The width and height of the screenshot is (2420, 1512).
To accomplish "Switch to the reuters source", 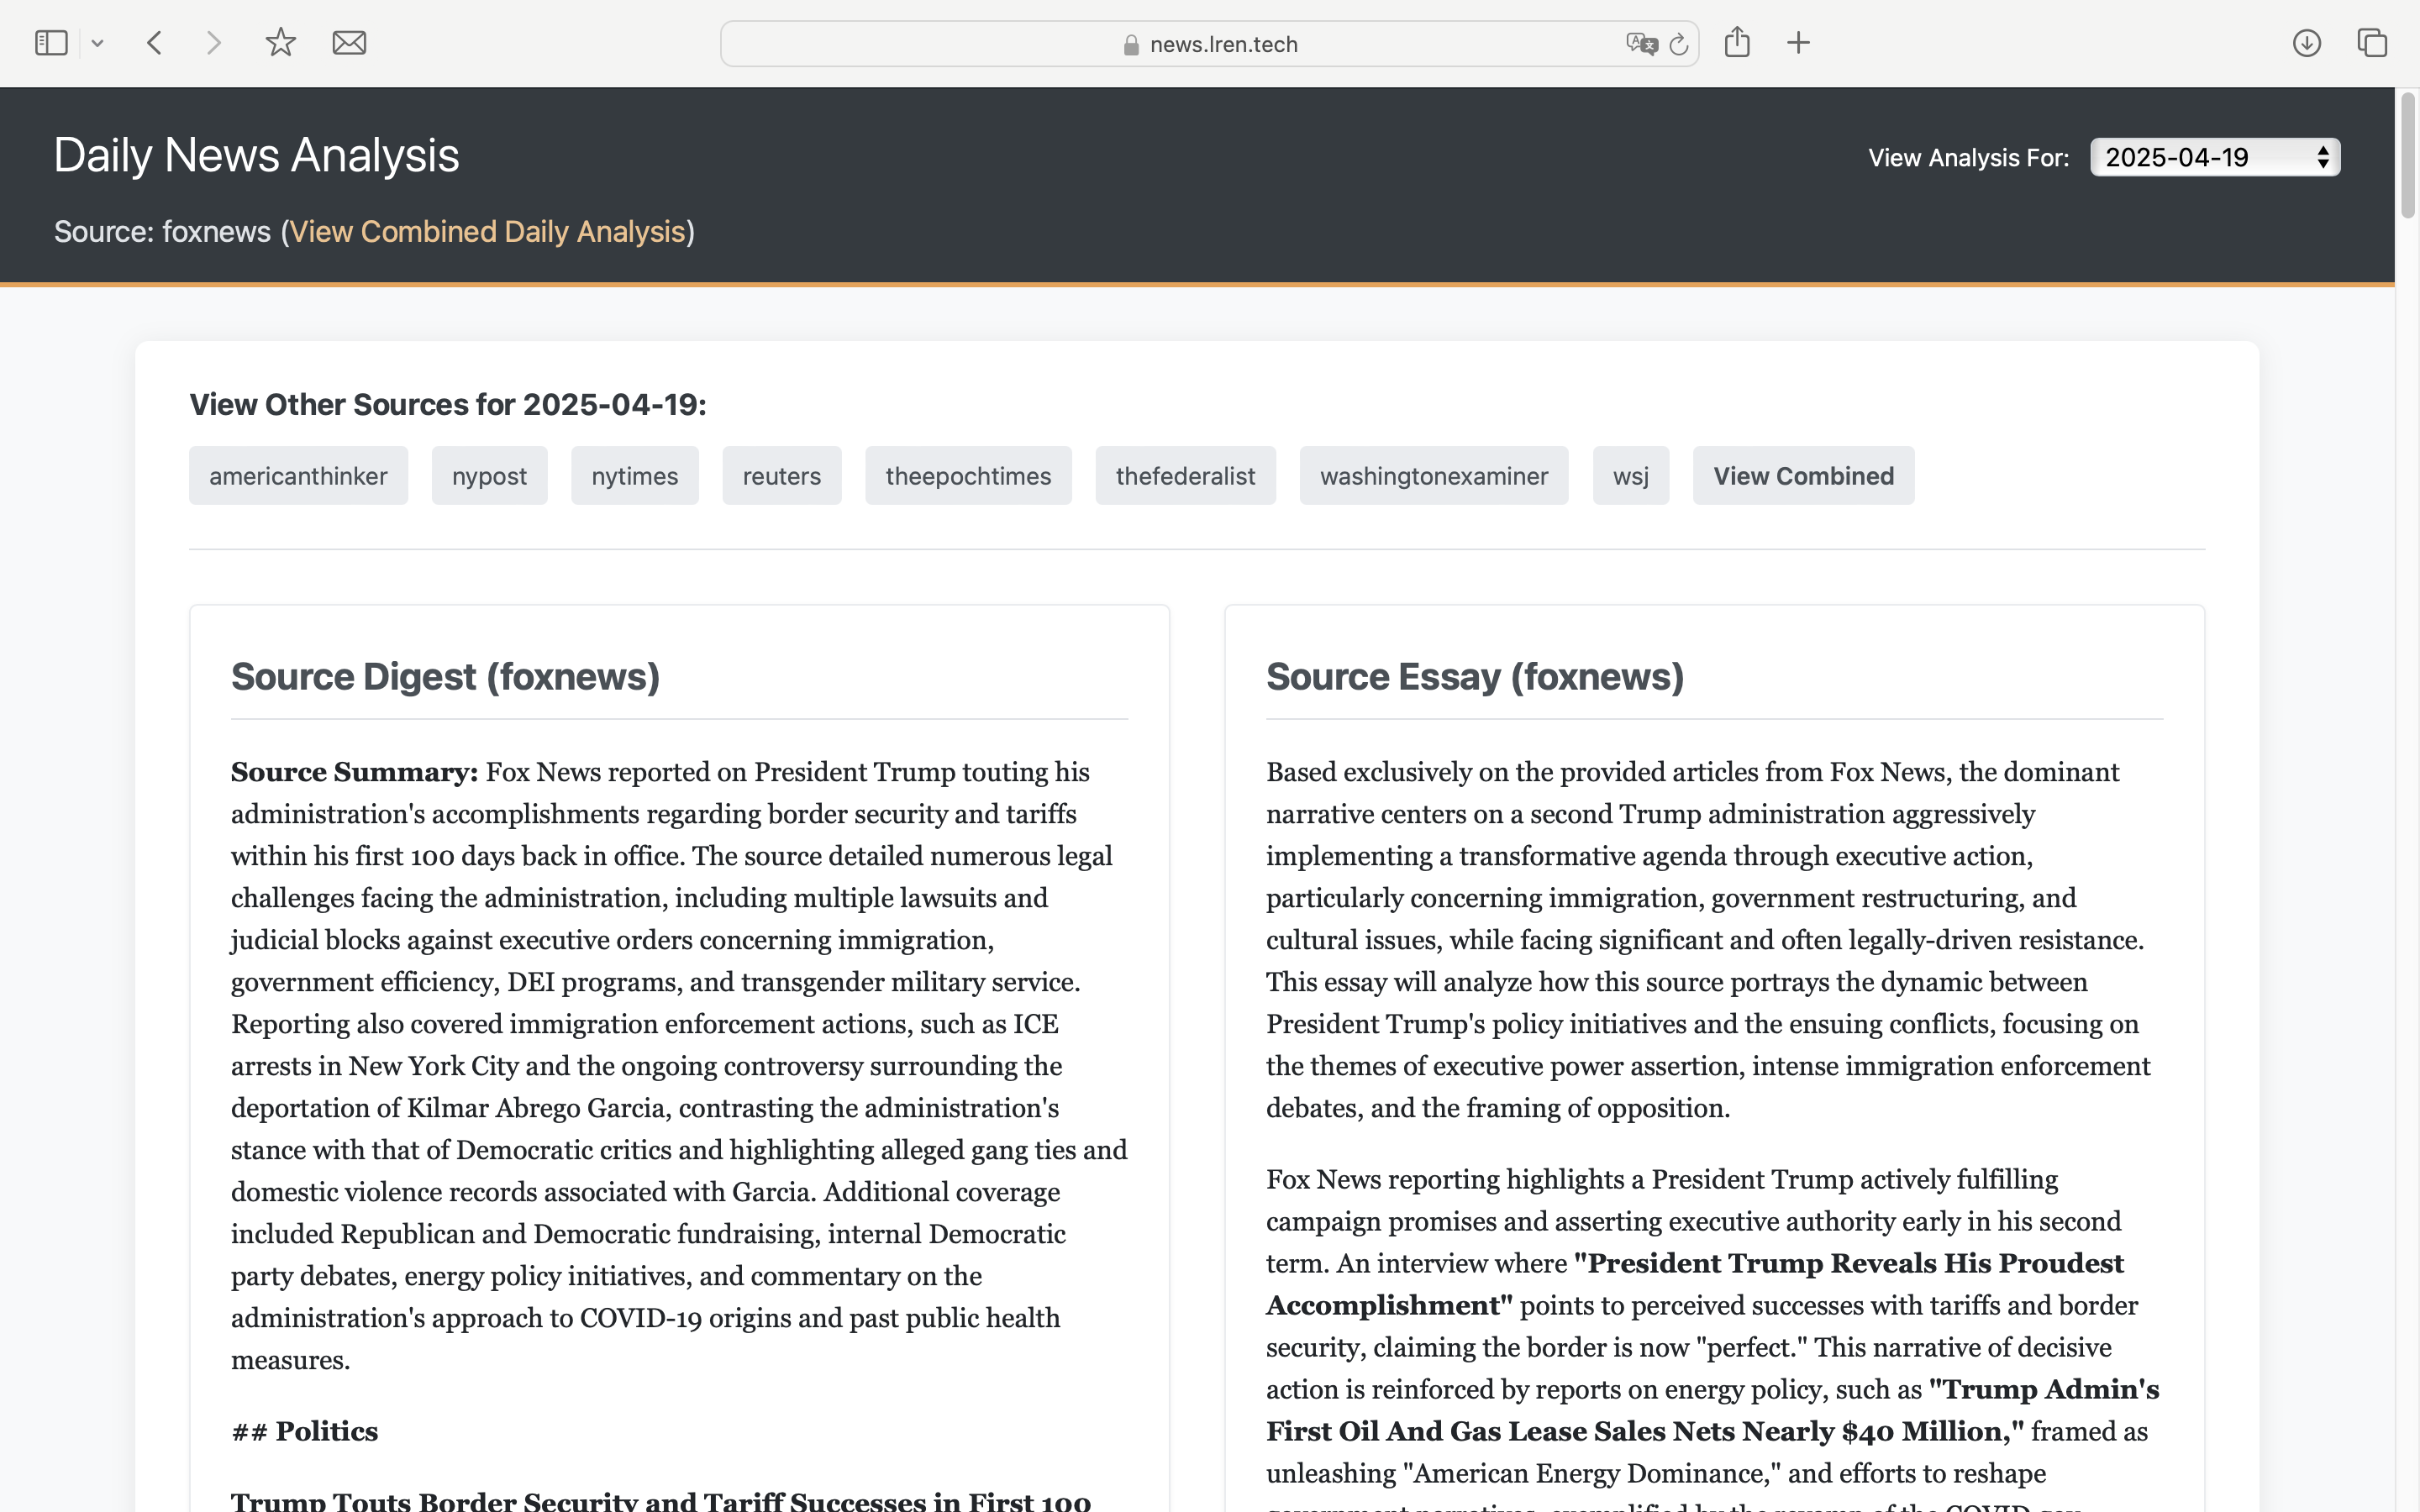I will 781,476.
